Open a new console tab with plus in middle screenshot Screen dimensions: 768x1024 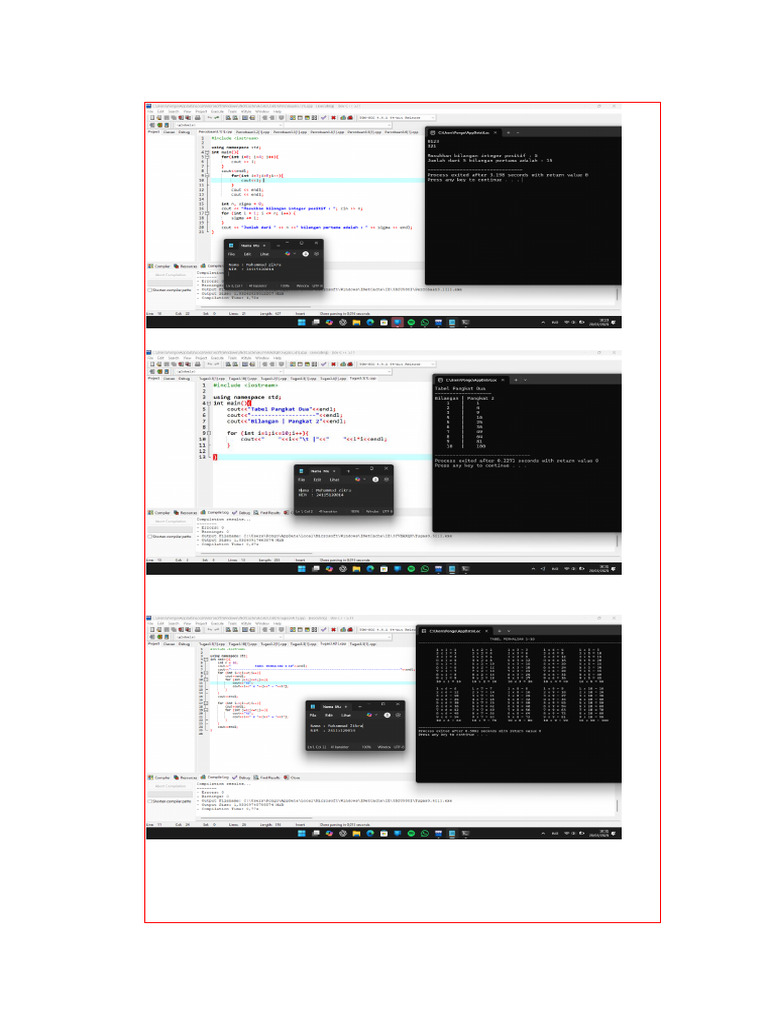click(x=516, y=379)
